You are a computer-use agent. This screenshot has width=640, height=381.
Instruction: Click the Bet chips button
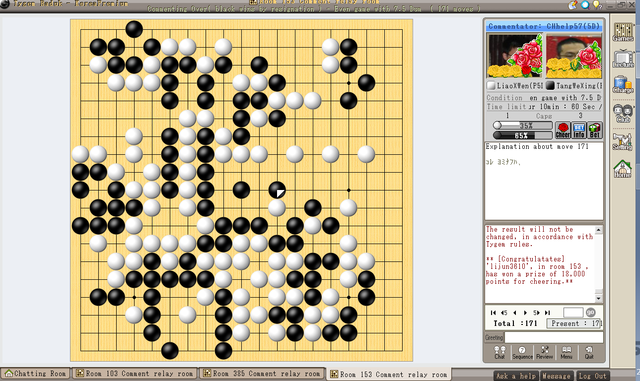tap(595, 130)
